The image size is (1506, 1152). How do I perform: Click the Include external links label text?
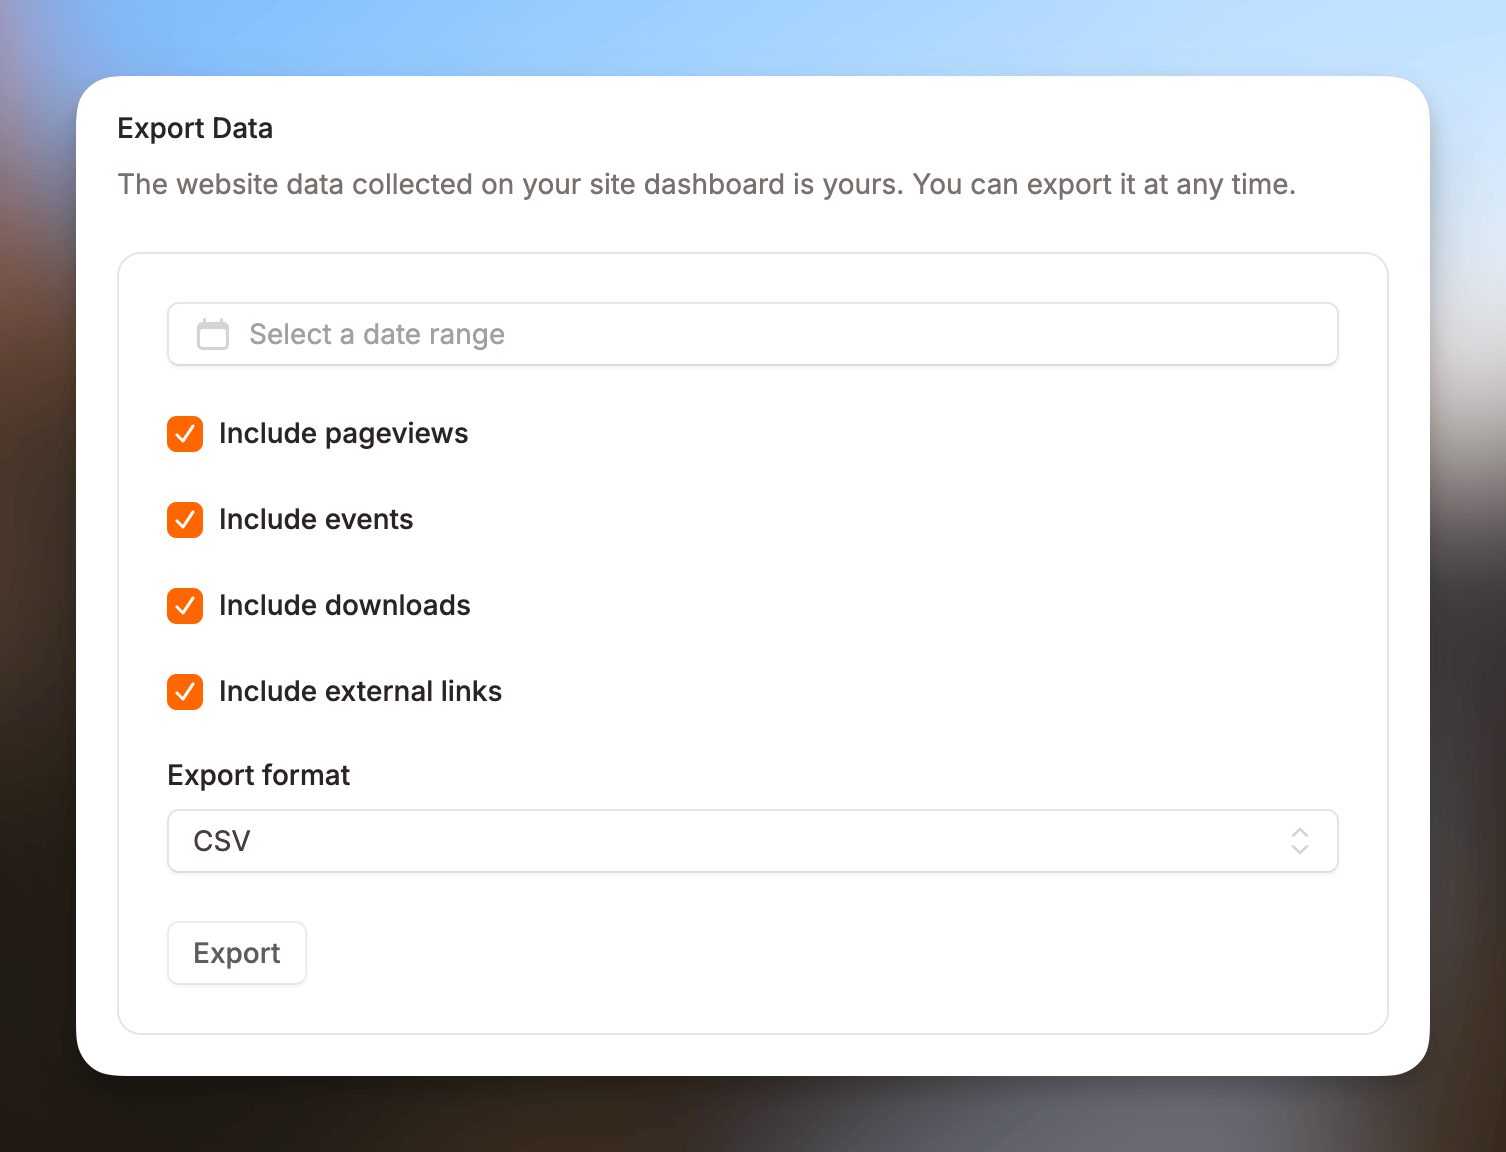click(360, 691)
